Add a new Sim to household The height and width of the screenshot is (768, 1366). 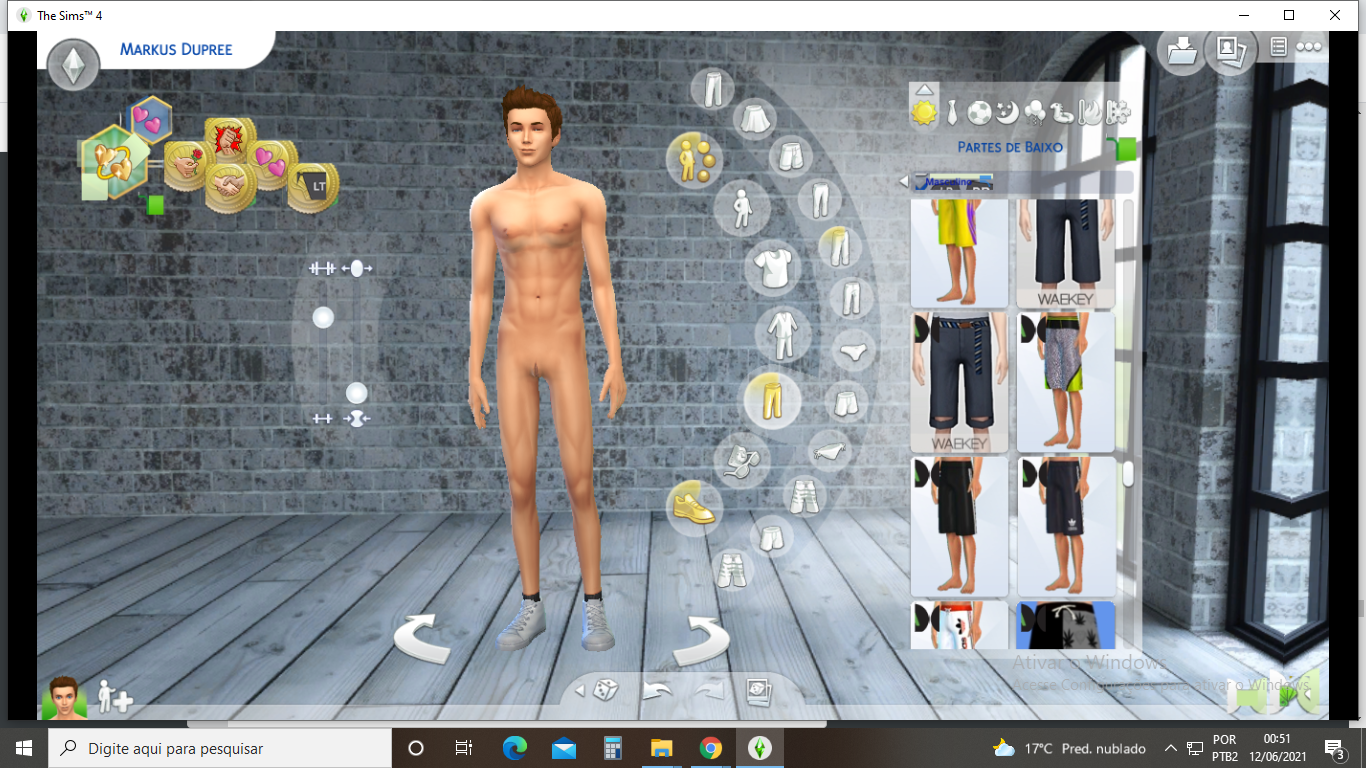click(x=114, y=697)
